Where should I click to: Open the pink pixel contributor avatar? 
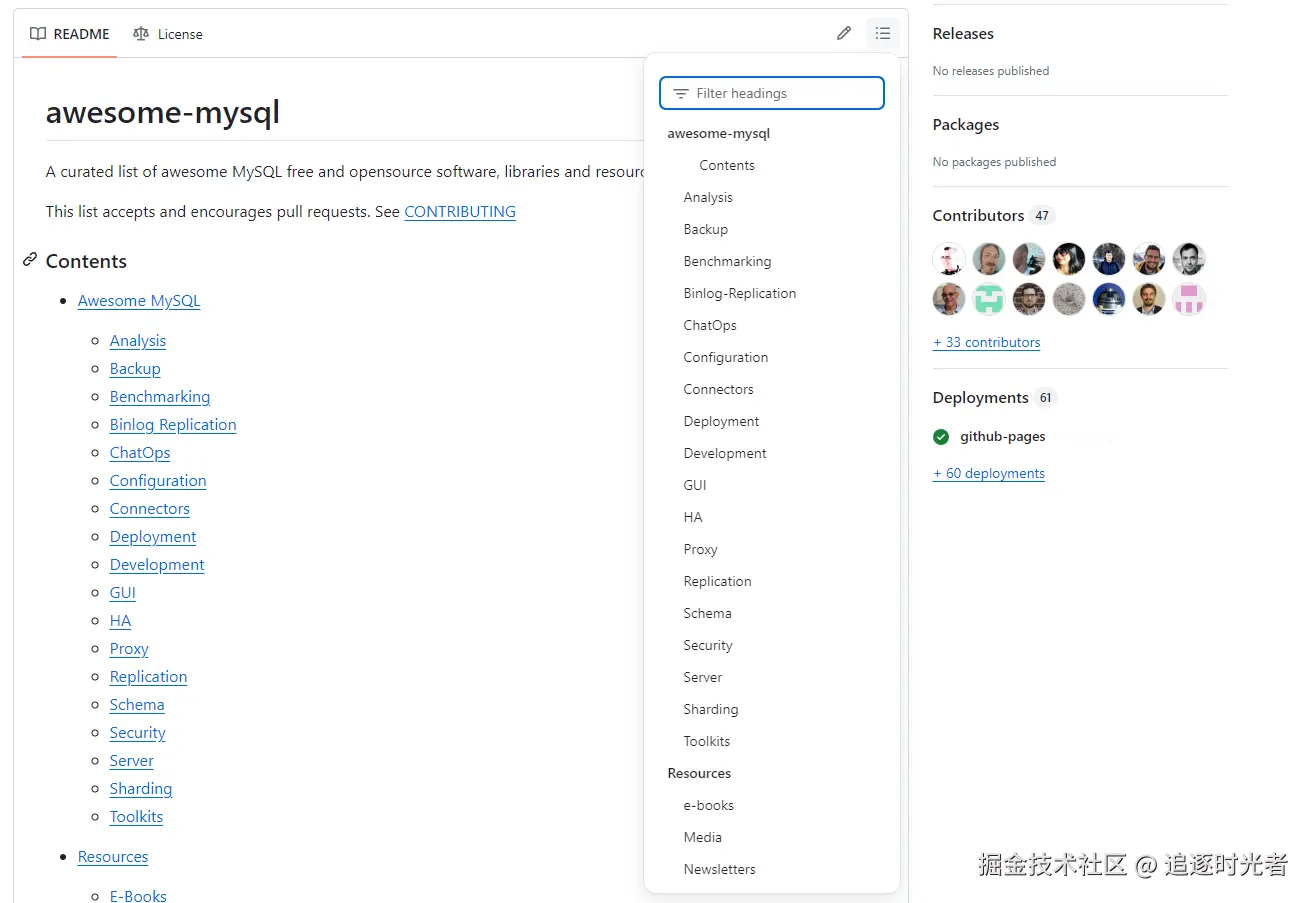(x=1189, y=299)
